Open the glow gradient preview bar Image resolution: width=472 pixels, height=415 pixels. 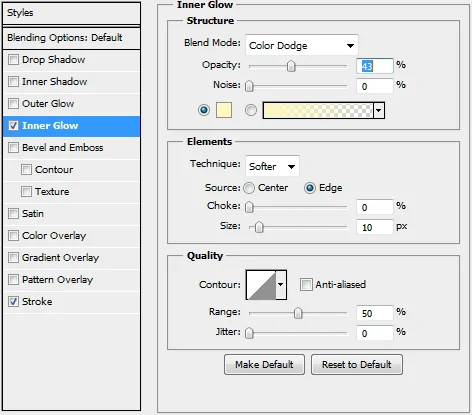tap(318, 110)
